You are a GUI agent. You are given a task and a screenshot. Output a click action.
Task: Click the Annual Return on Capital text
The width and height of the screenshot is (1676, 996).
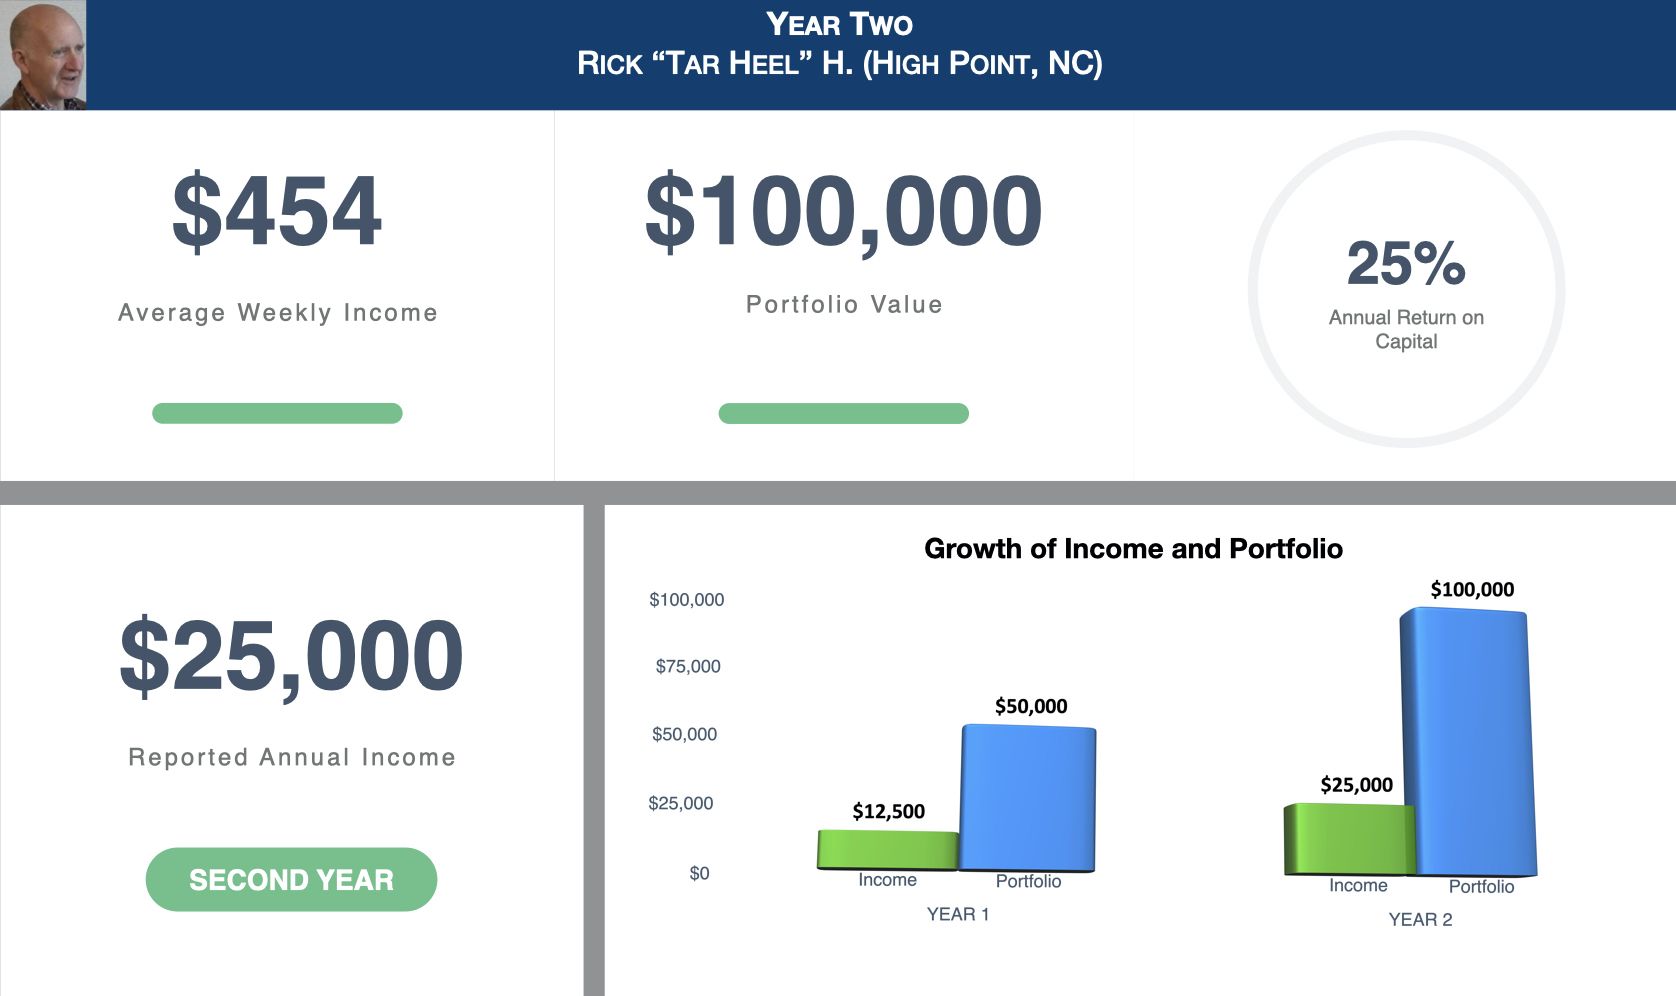click(x=1406, y=329)
